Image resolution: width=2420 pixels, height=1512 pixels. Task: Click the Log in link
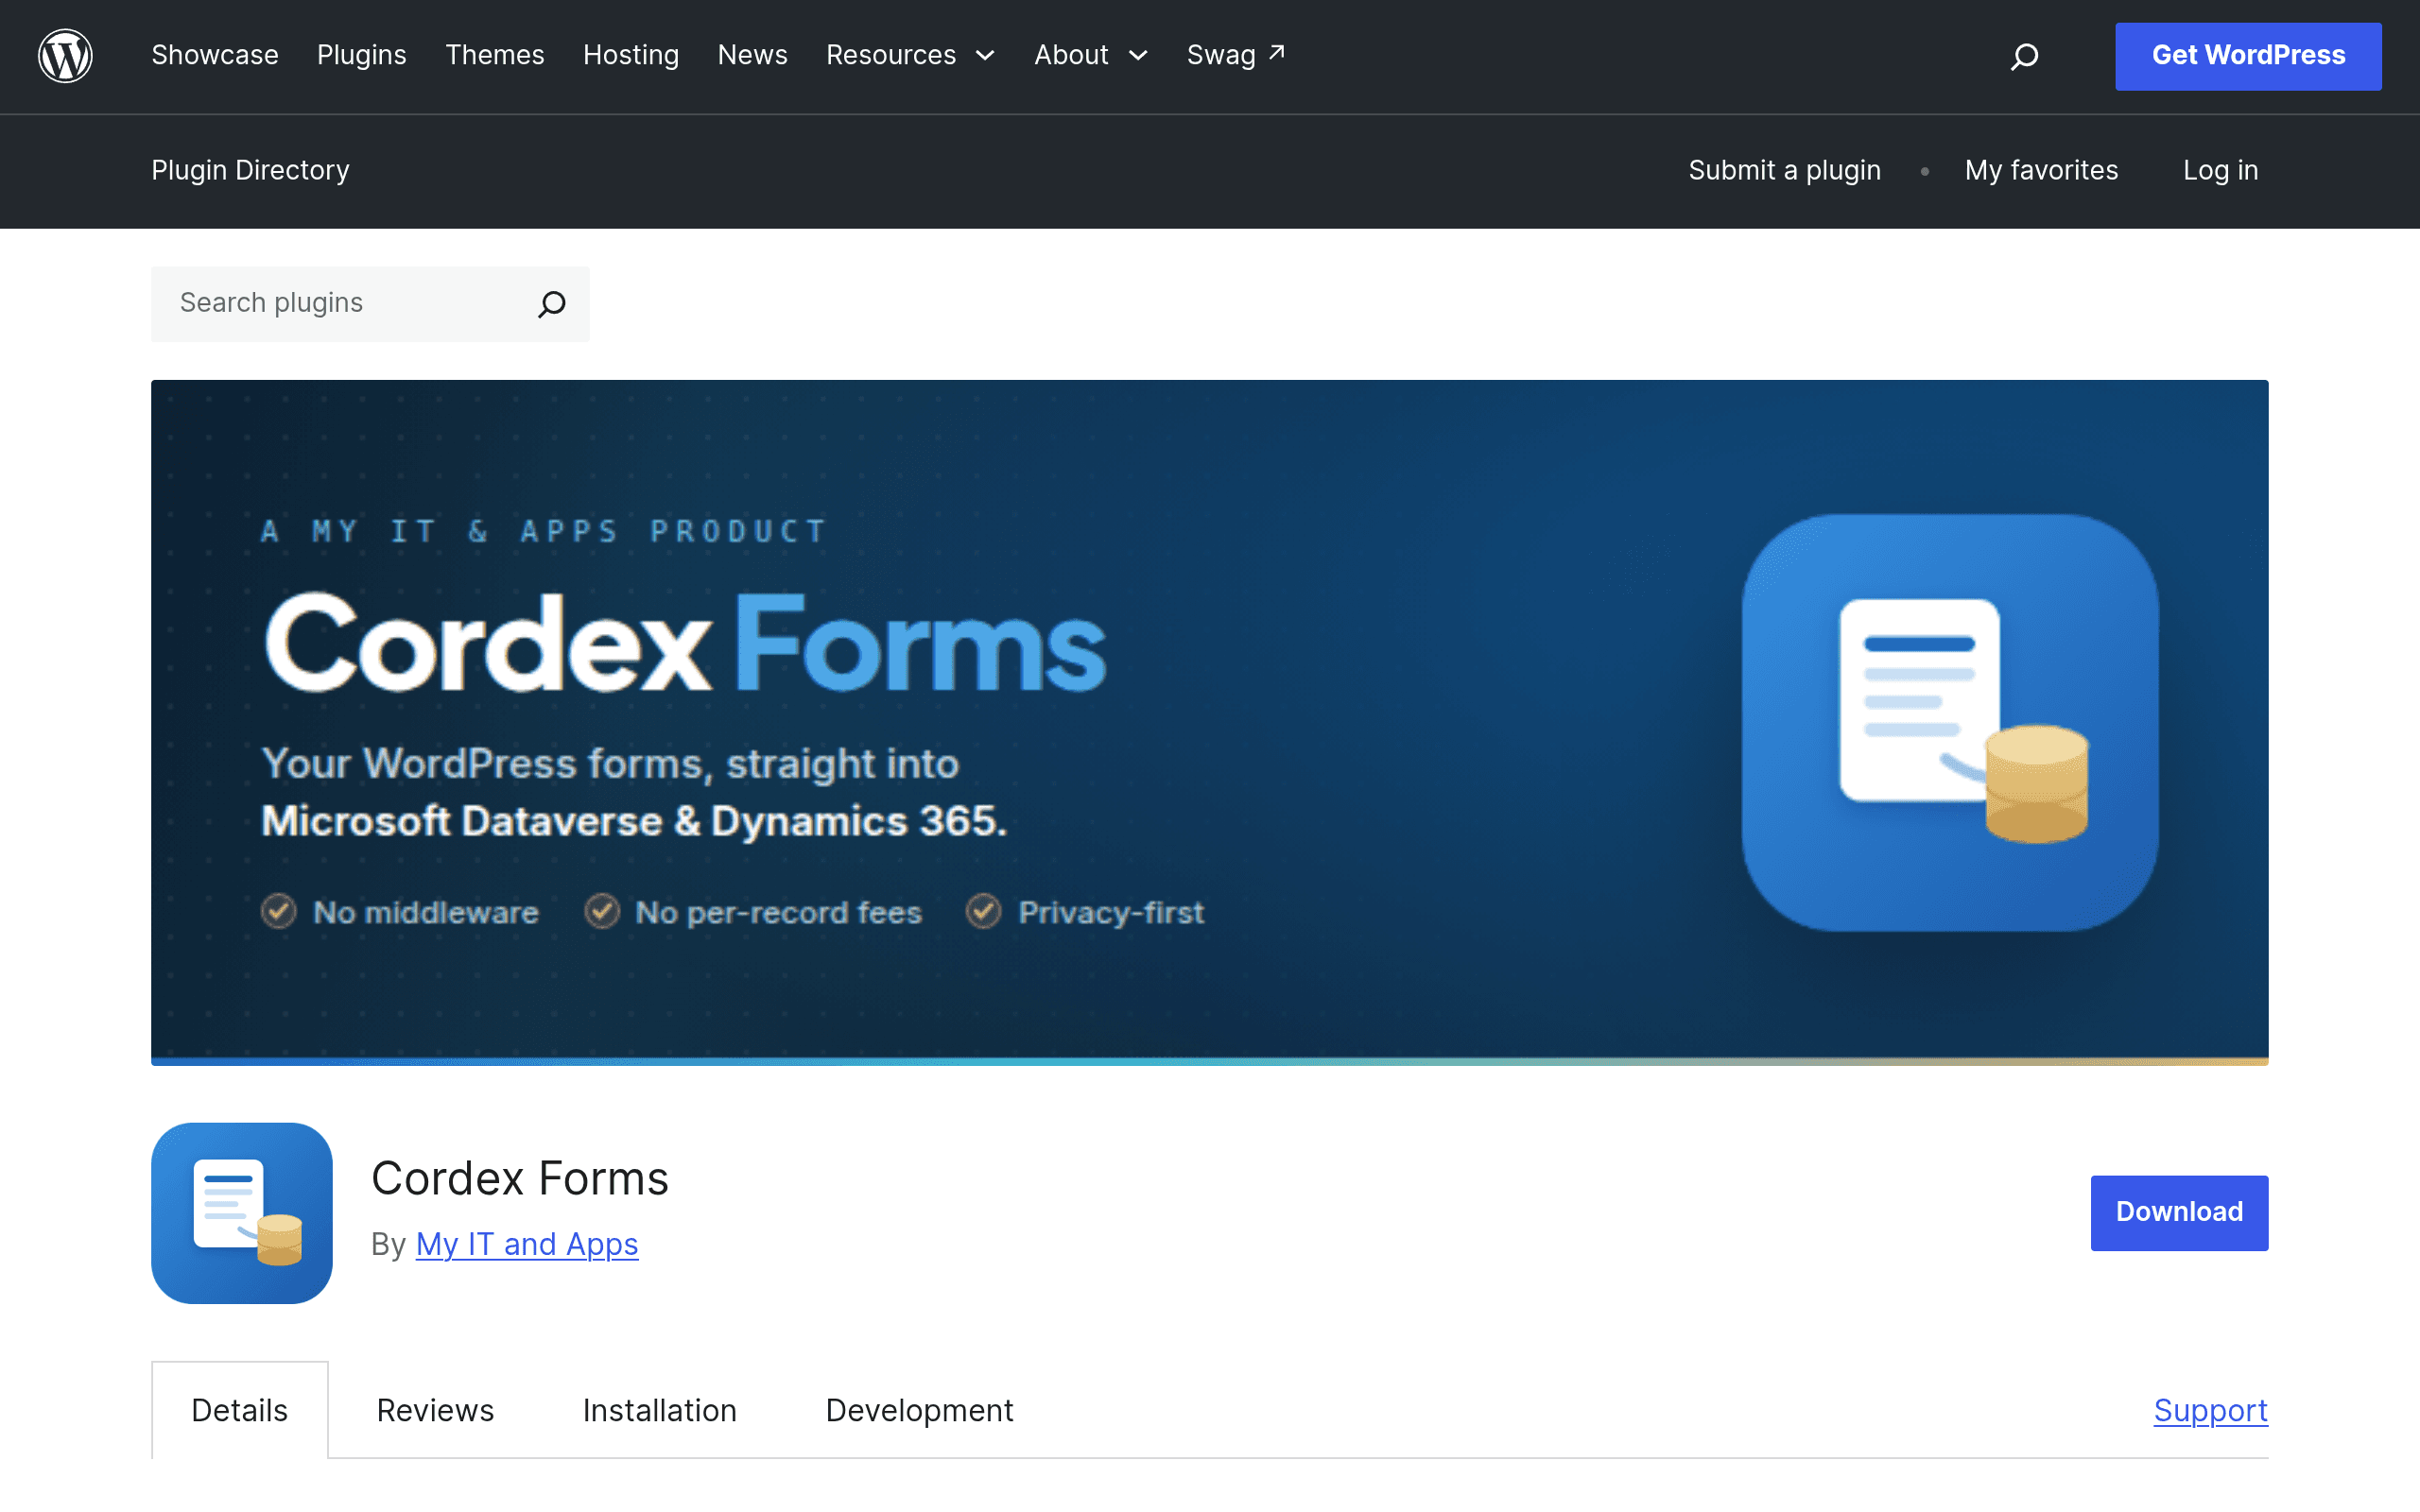(2220, 170)
